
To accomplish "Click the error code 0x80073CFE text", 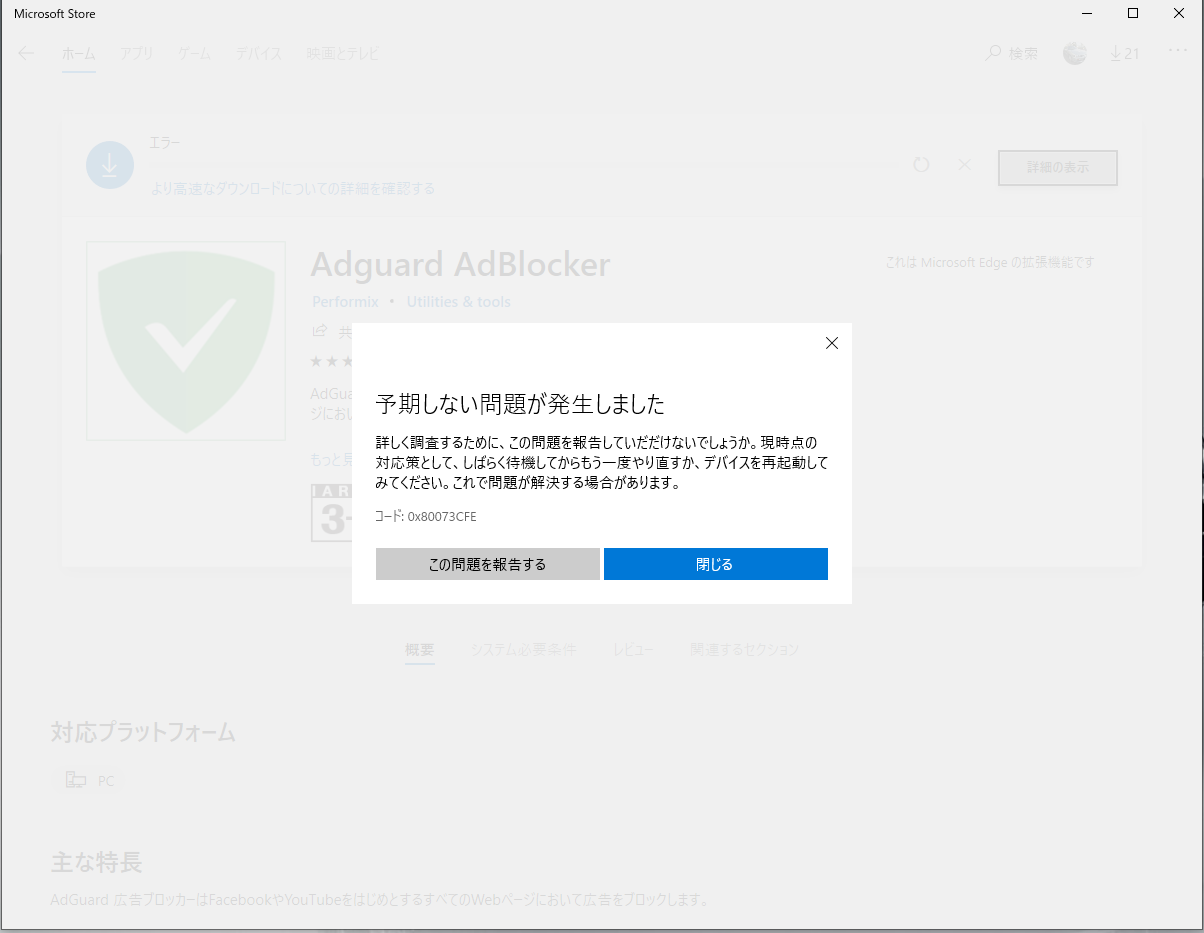I will pos(441,517).
